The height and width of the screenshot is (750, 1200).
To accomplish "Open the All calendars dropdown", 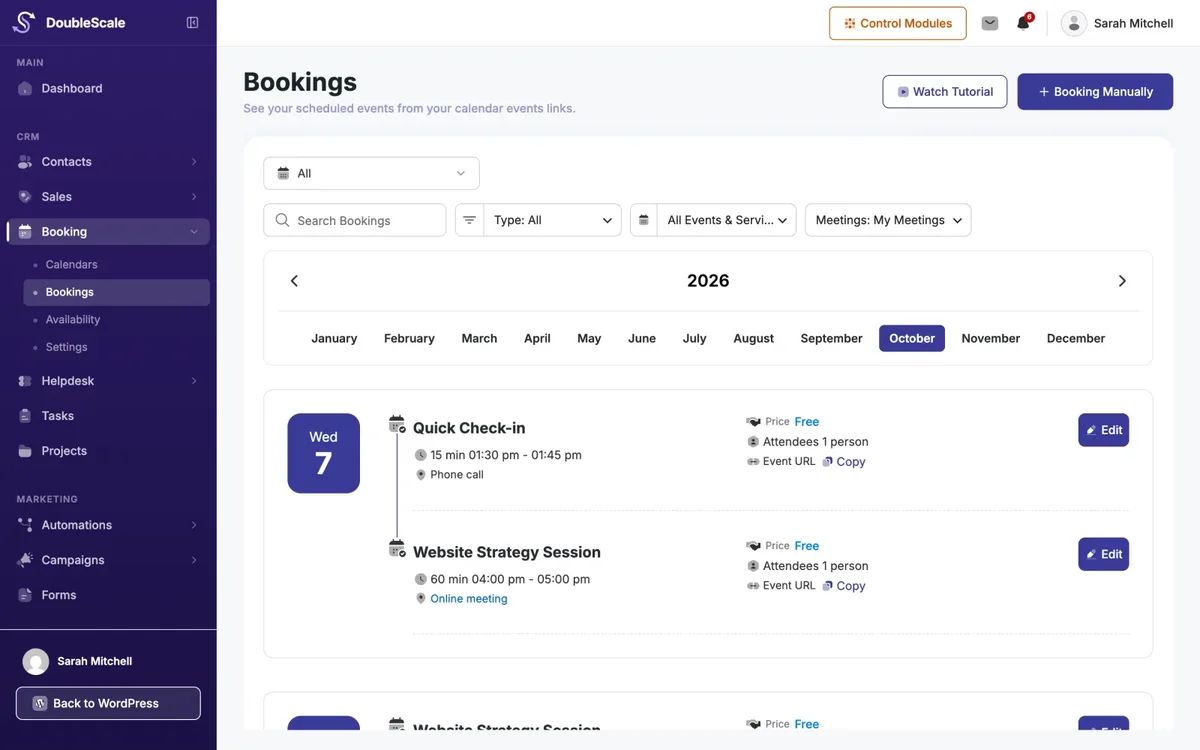I will click(371, 173).
